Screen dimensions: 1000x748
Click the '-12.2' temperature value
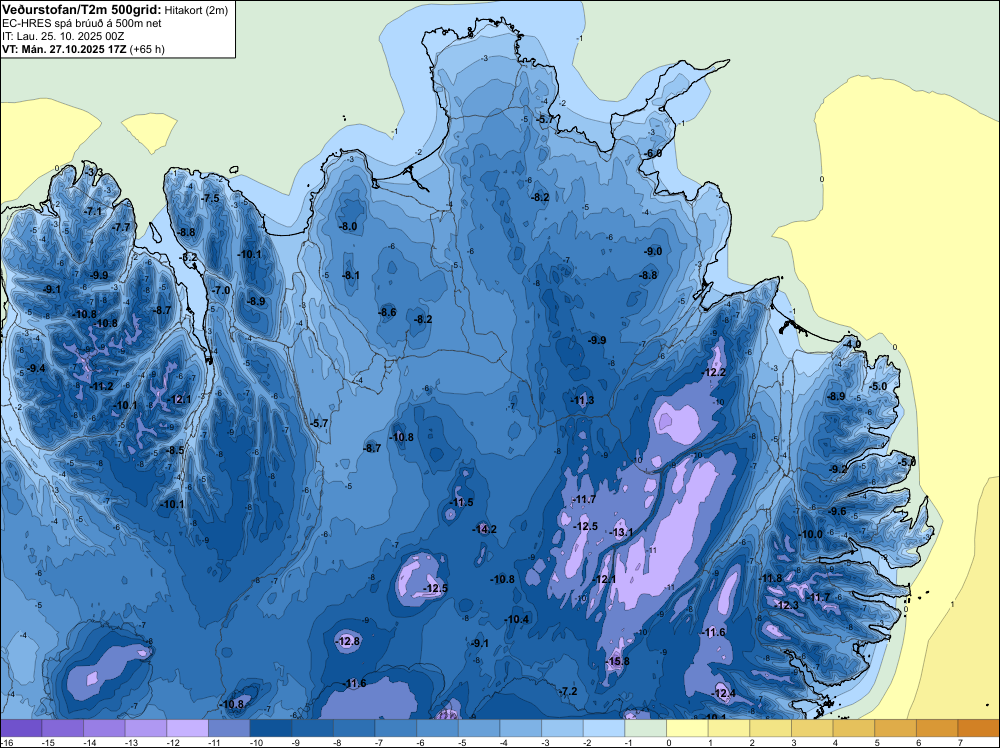click(x=714, y=372)
